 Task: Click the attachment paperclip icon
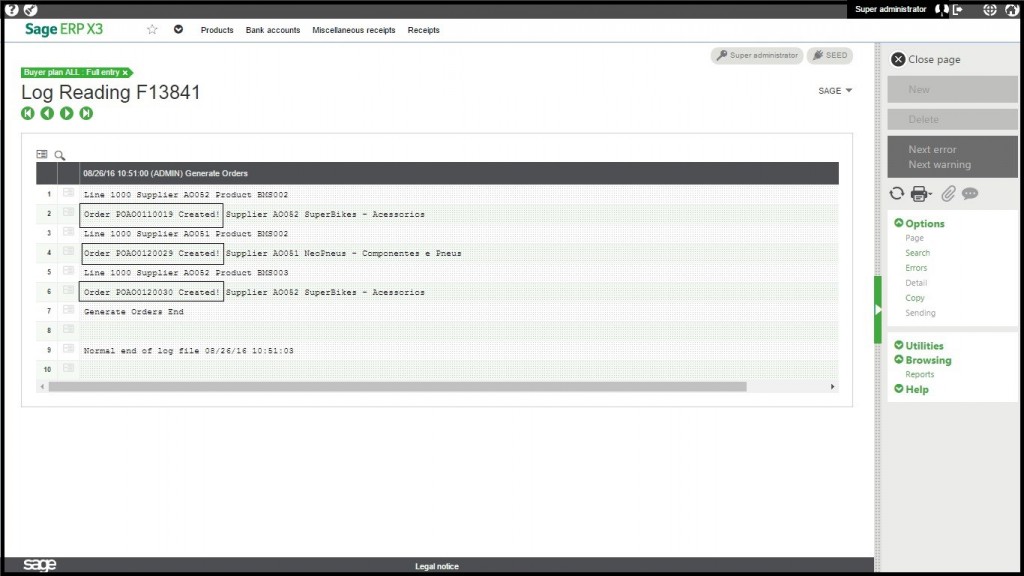(x=948, y=193)
